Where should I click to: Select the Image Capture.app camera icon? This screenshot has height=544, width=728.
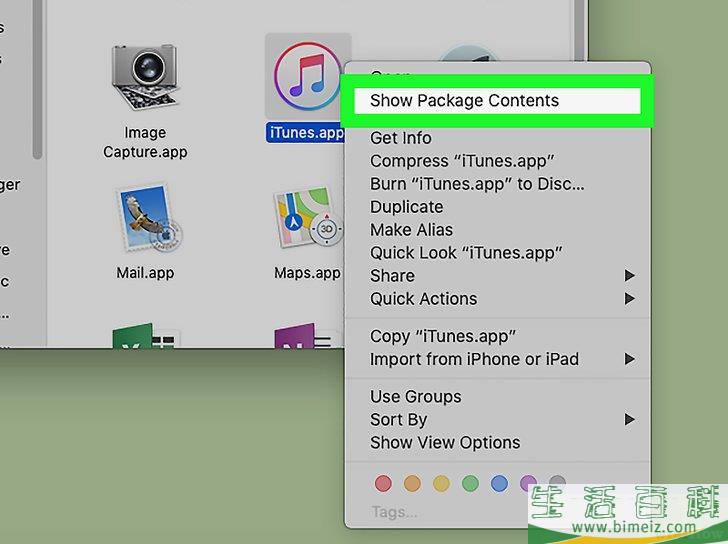click(x=145, y=77)
